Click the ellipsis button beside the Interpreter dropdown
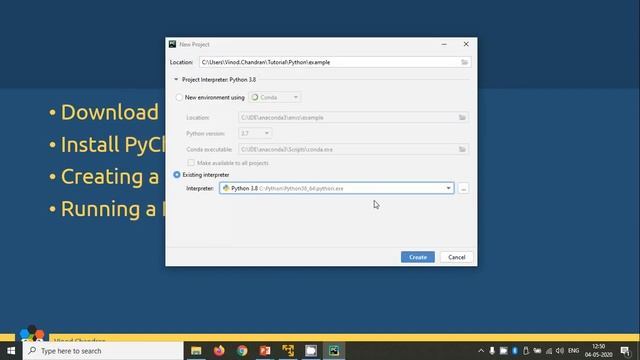Viewport: 640px width, 360px height. [x=463, y=188]
